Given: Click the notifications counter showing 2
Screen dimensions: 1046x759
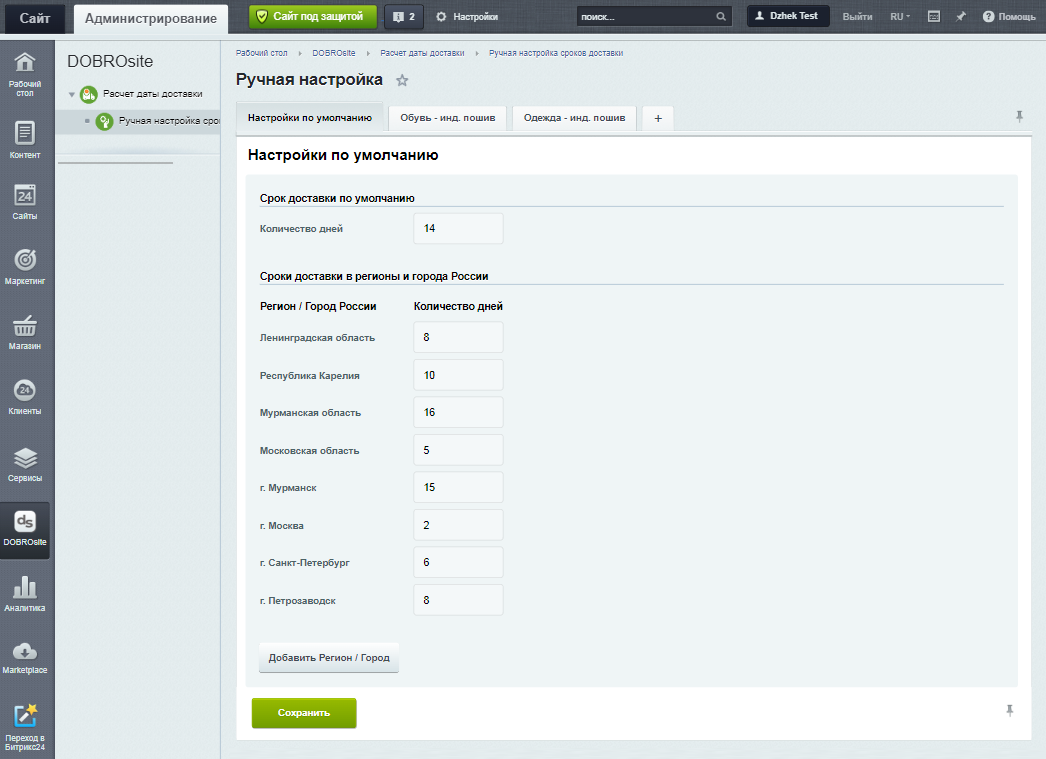Looking at the screenshot, I should click(404, 17).
